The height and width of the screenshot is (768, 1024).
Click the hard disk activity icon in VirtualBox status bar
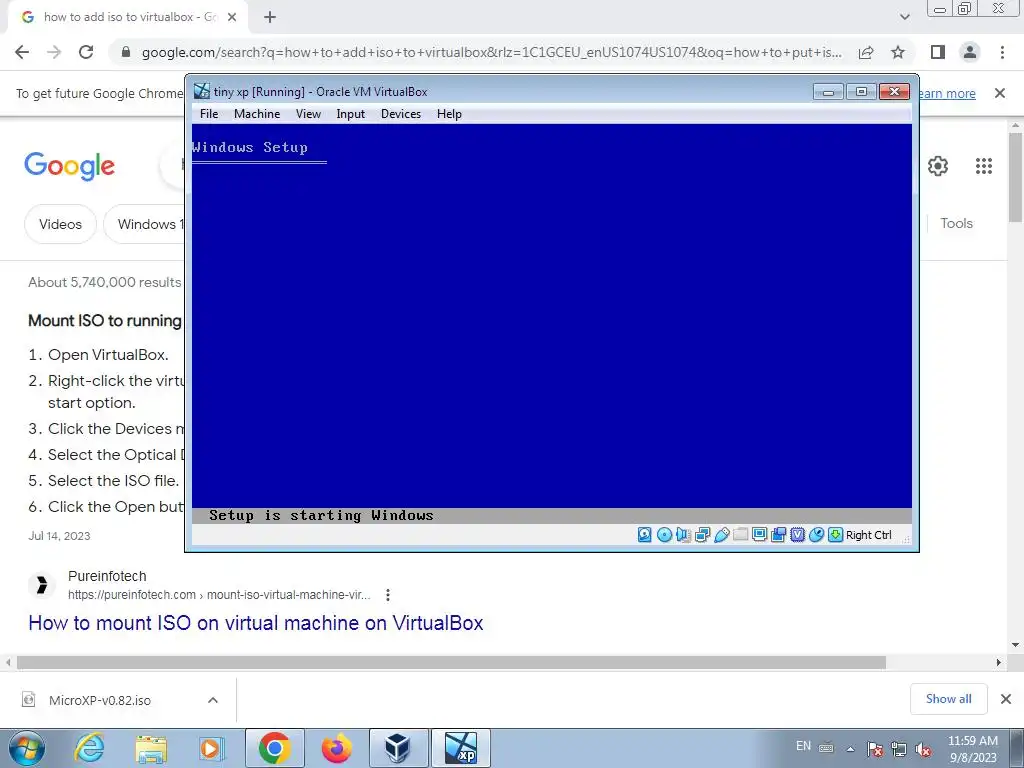point(645,535)
